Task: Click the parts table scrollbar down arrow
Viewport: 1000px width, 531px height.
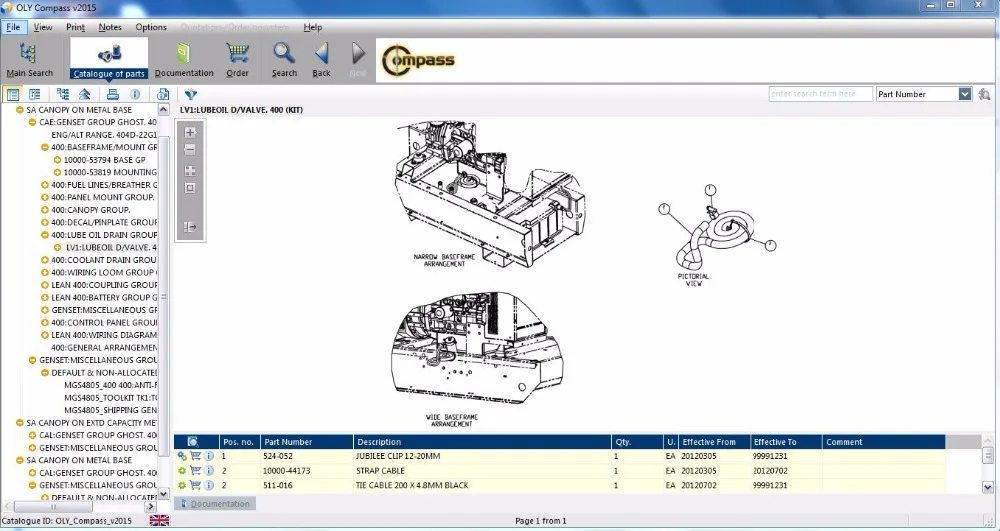Action: [x=988, y=488]
